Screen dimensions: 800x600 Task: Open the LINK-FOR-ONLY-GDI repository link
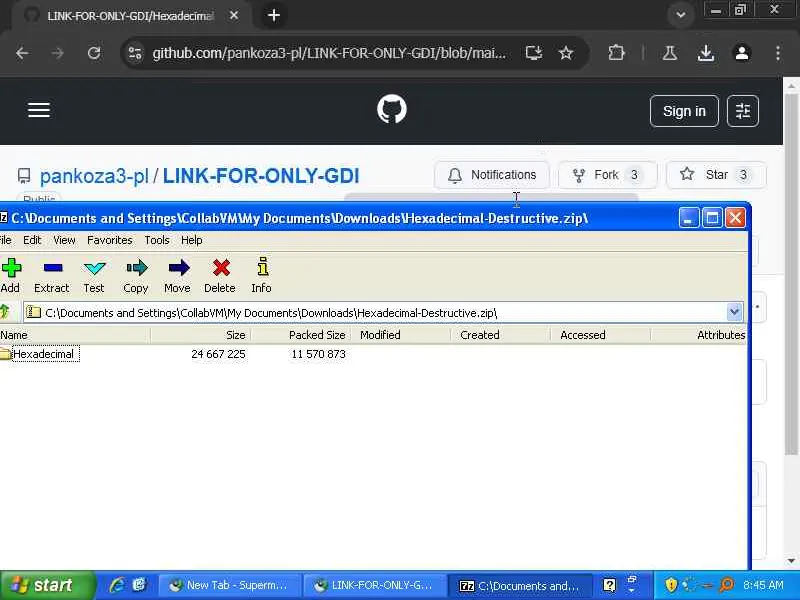click(261, 176)
